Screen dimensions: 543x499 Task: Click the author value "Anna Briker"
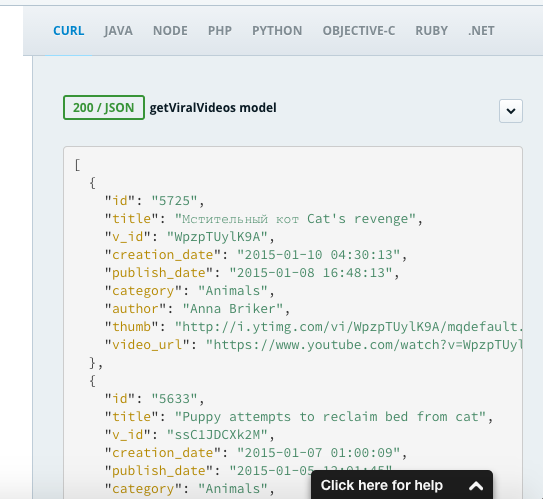click(233, 309)
